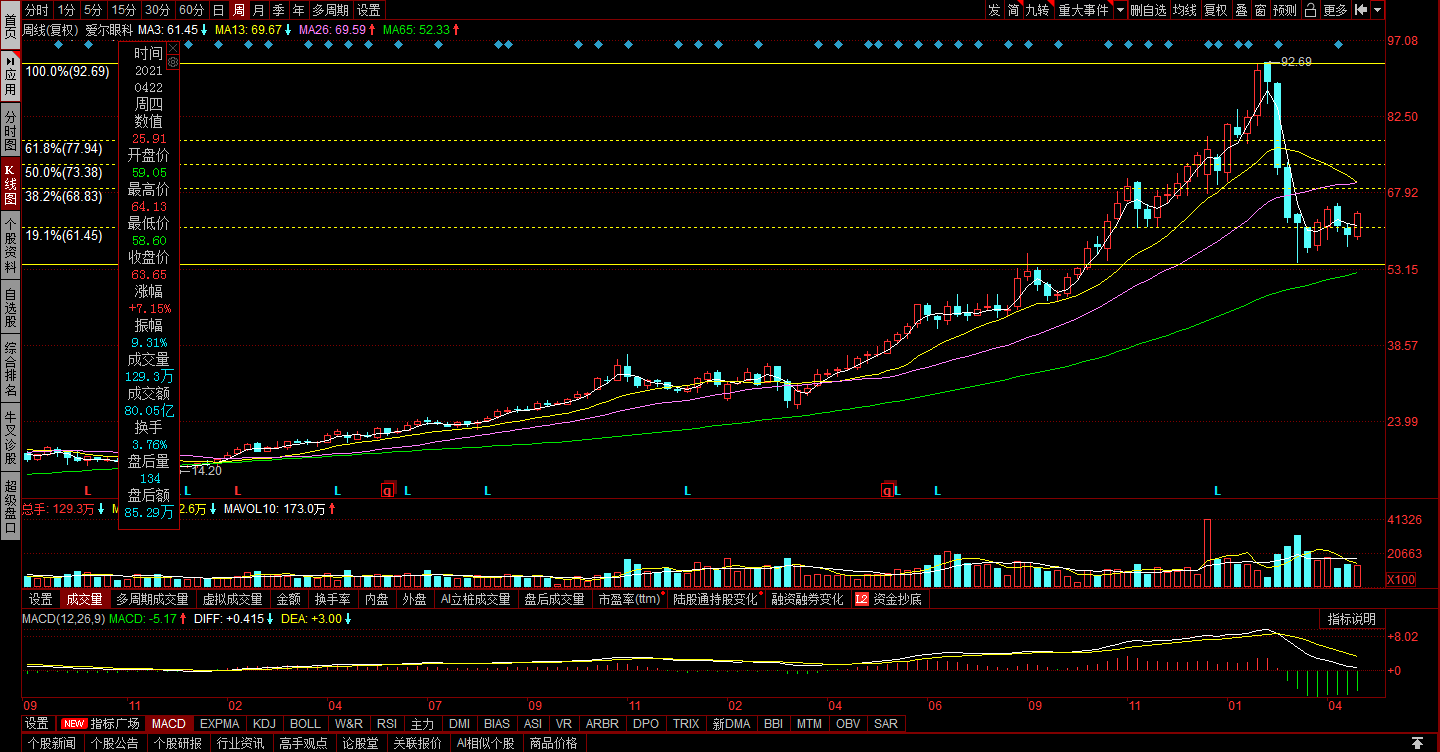Click X100 volume scale label
The width and height of the screenshot is (1440, 752).
(1400, 580)
